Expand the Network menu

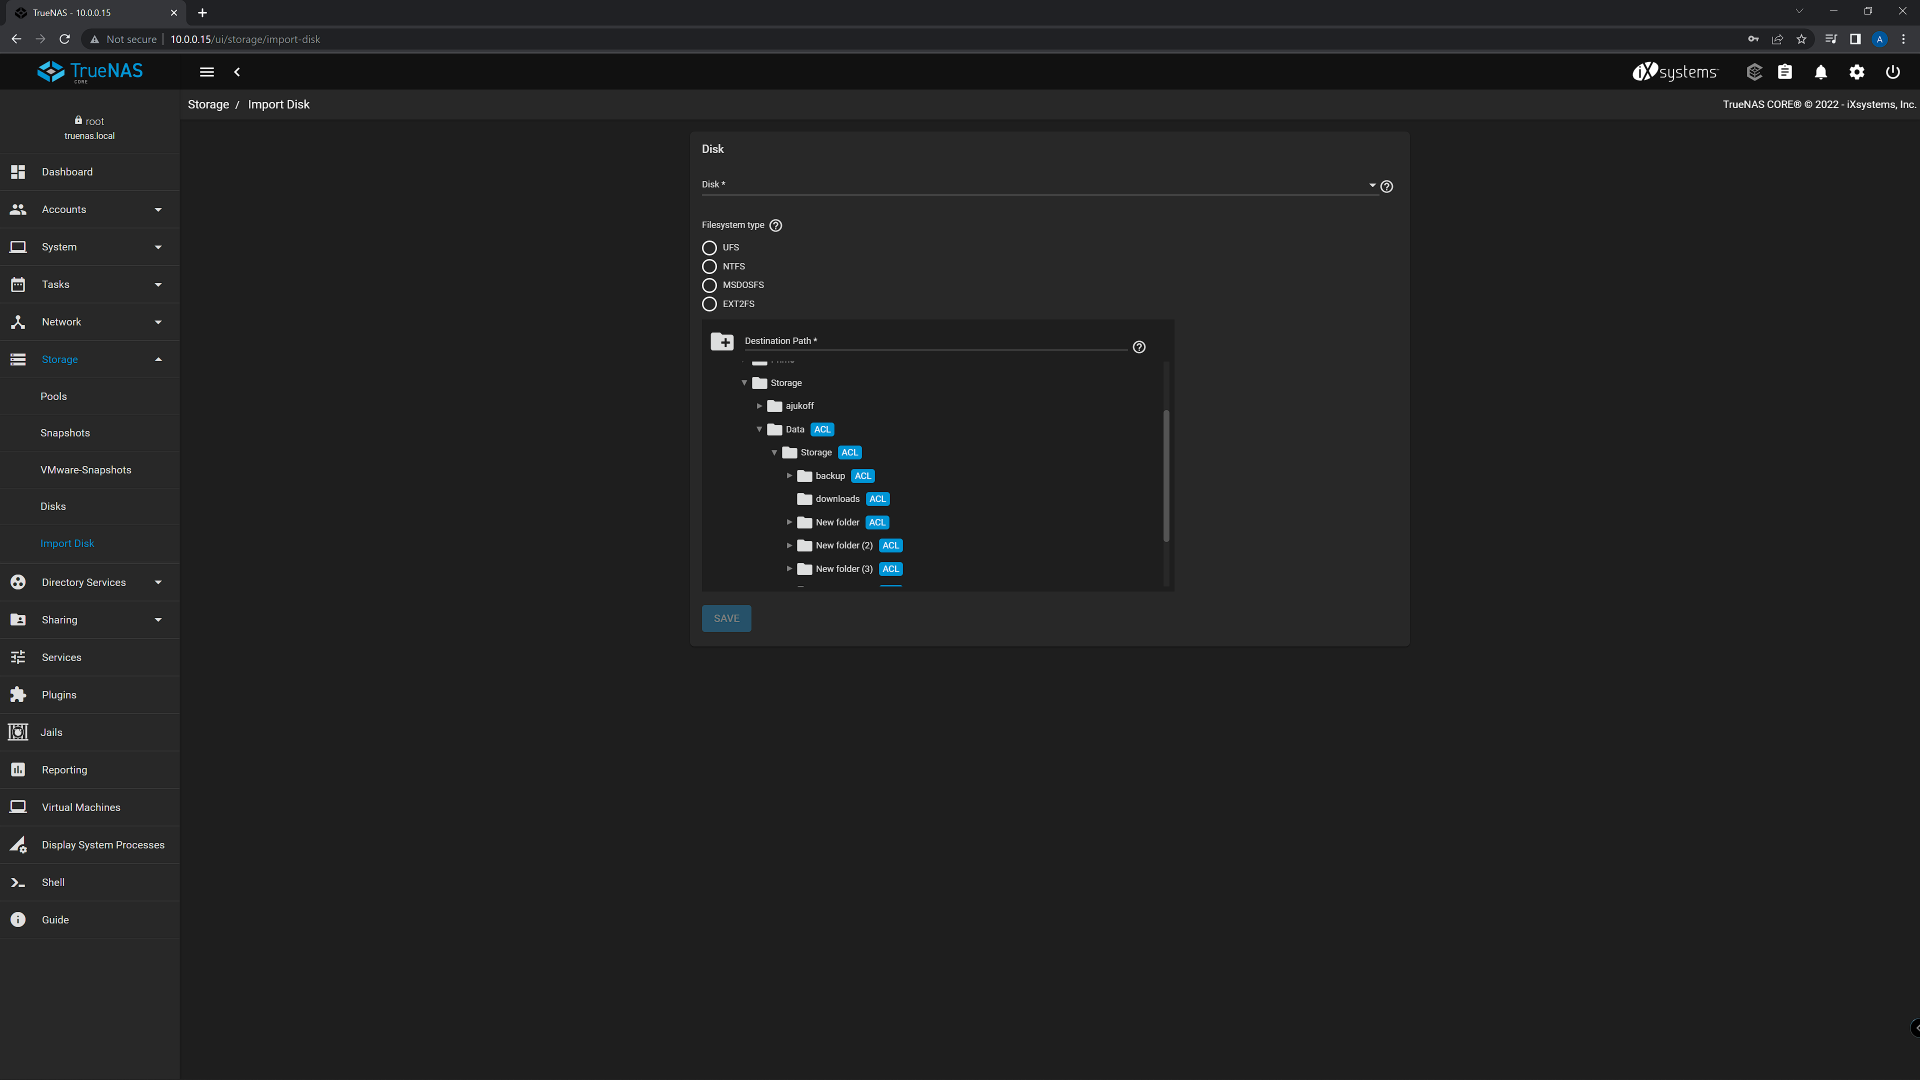coord(90,322)
